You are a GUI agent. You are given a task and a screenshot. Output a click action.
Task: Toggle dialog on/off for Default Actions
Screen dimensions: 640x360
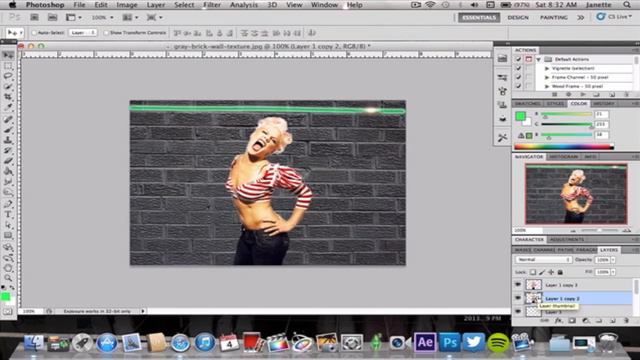pyautogui.click(x=529, y=59)
